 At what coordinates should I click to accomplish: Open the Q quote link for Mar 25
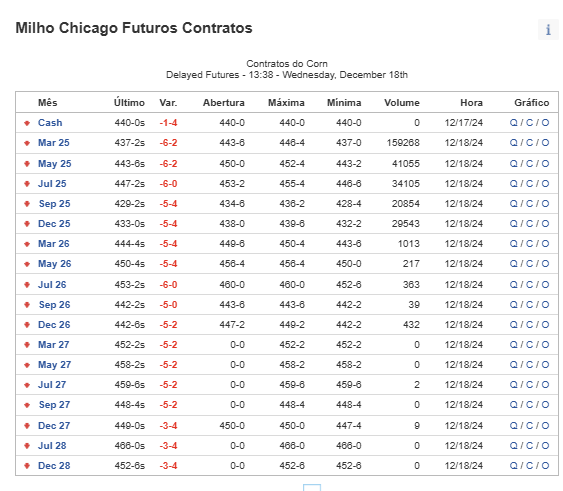pyautogui.click(x=513, y=143)
